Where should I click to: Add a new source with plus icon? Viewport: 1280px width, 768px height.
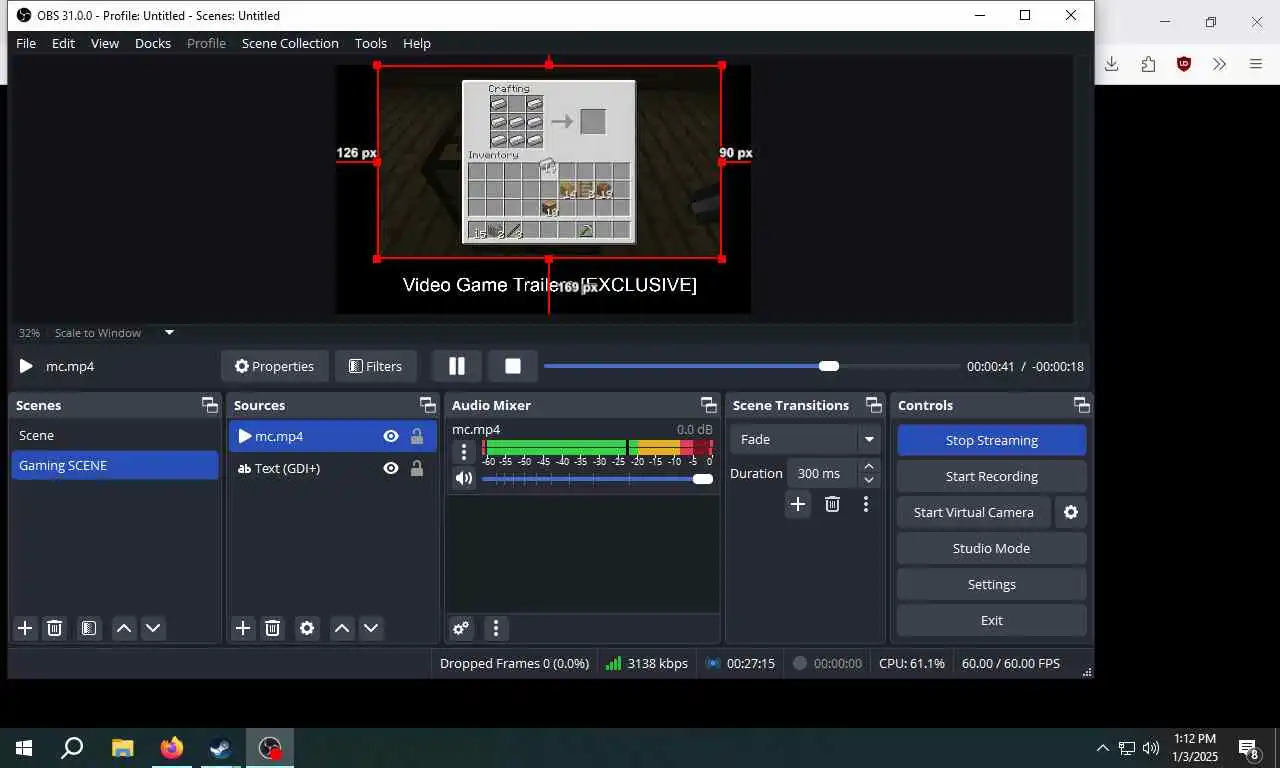pos(243,628)
